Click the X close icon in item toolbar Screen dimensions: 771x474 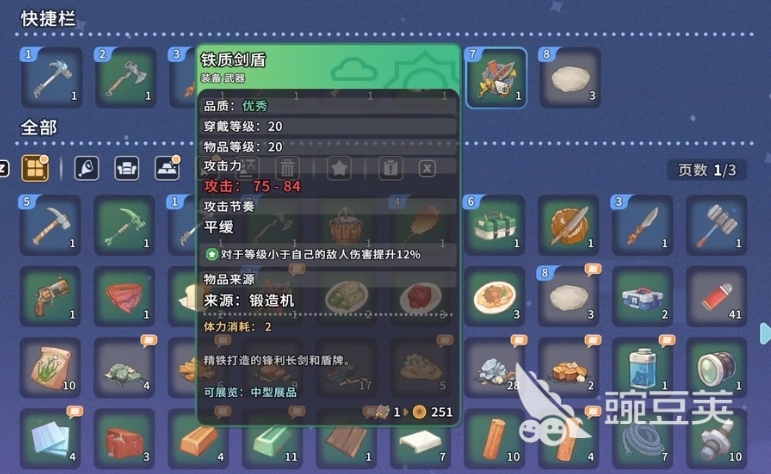point(427,169)
